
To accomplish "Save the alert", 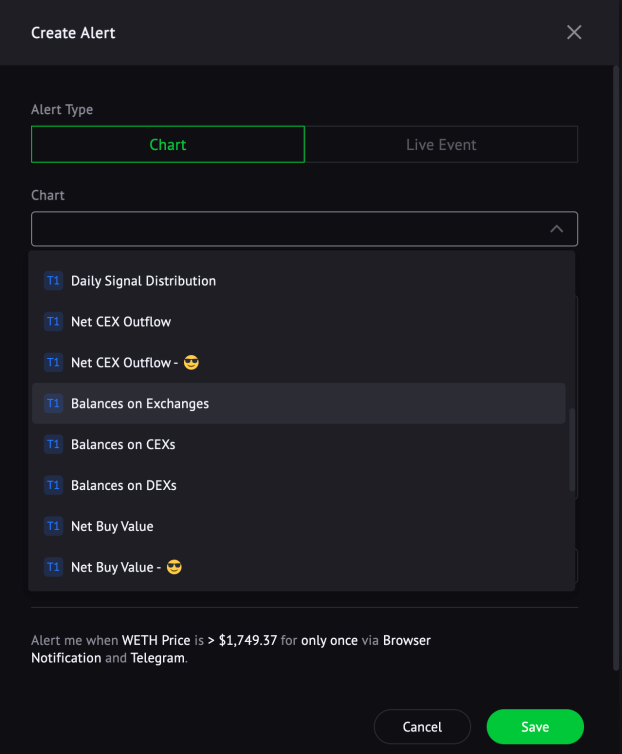I will (x=535, y=727).
